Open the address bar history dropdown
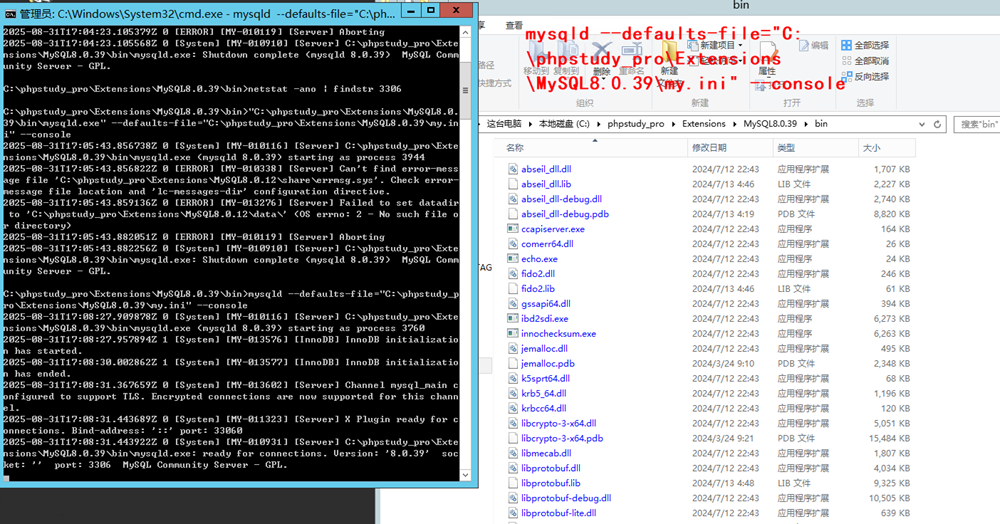 click(922, 124)
